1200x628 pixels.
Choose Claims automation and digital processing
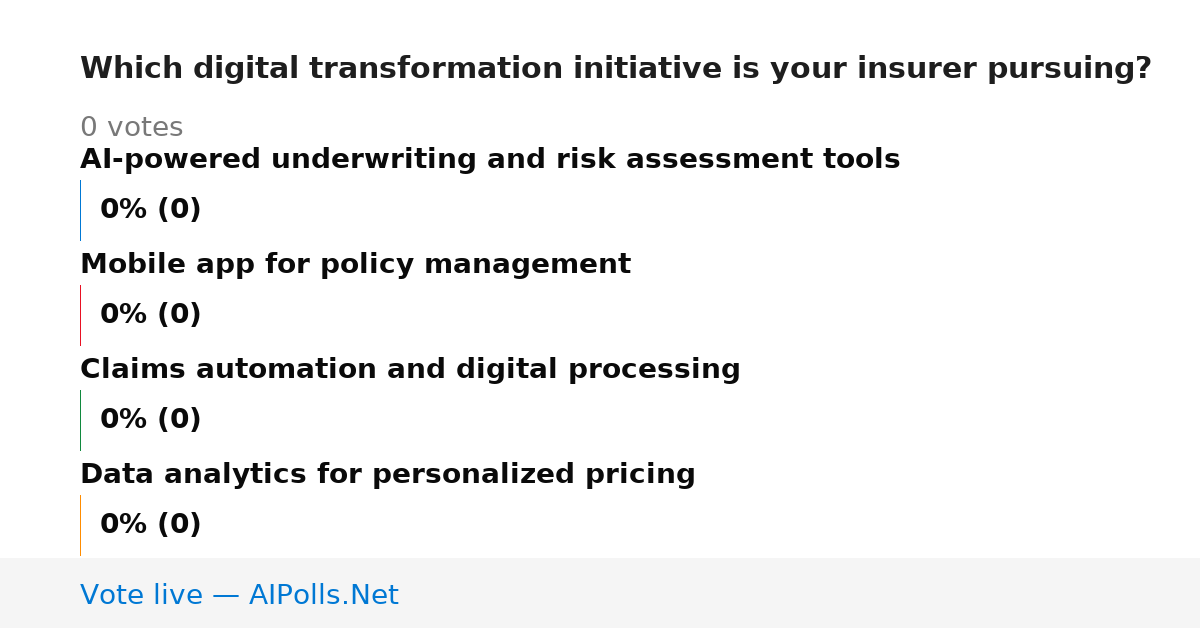[410, 370]
